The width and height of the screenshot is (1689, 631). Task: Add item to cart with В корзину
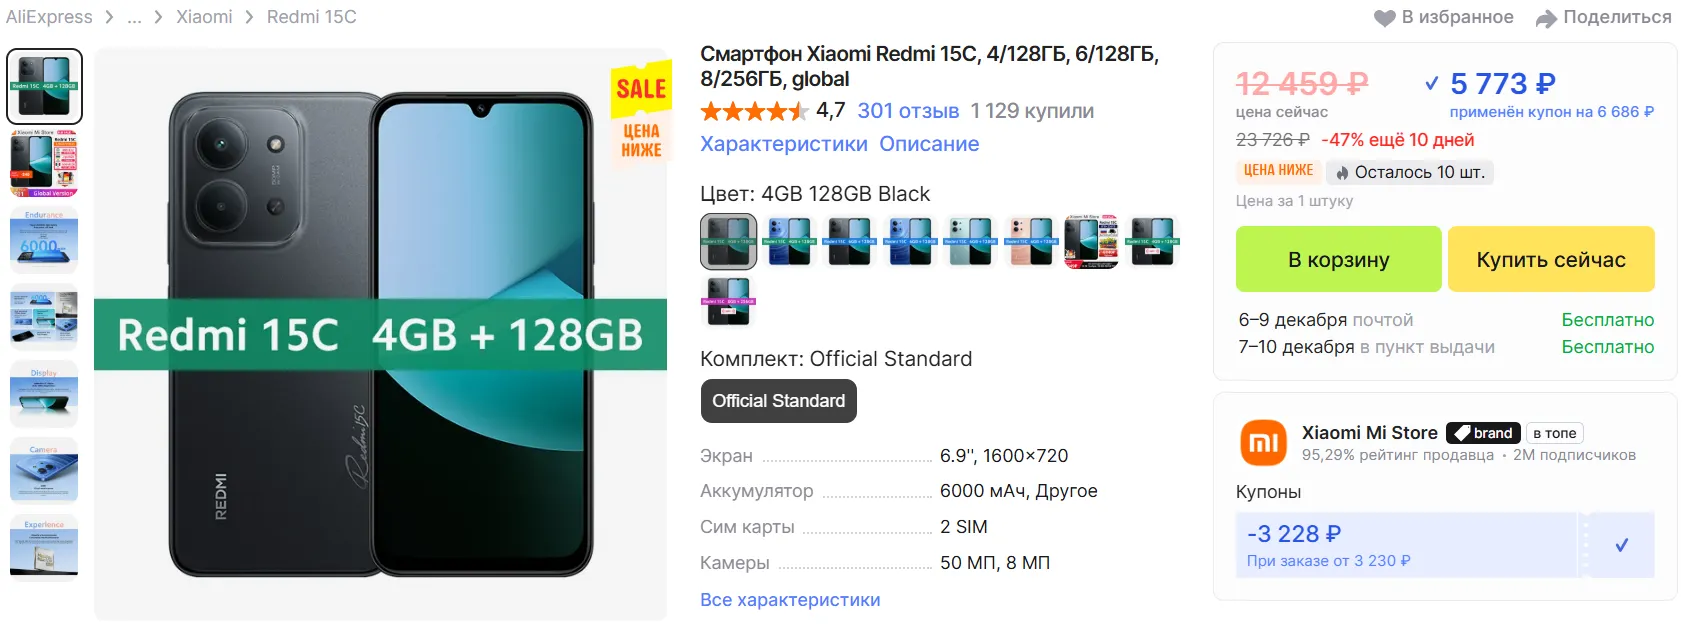coord(1338,259)
